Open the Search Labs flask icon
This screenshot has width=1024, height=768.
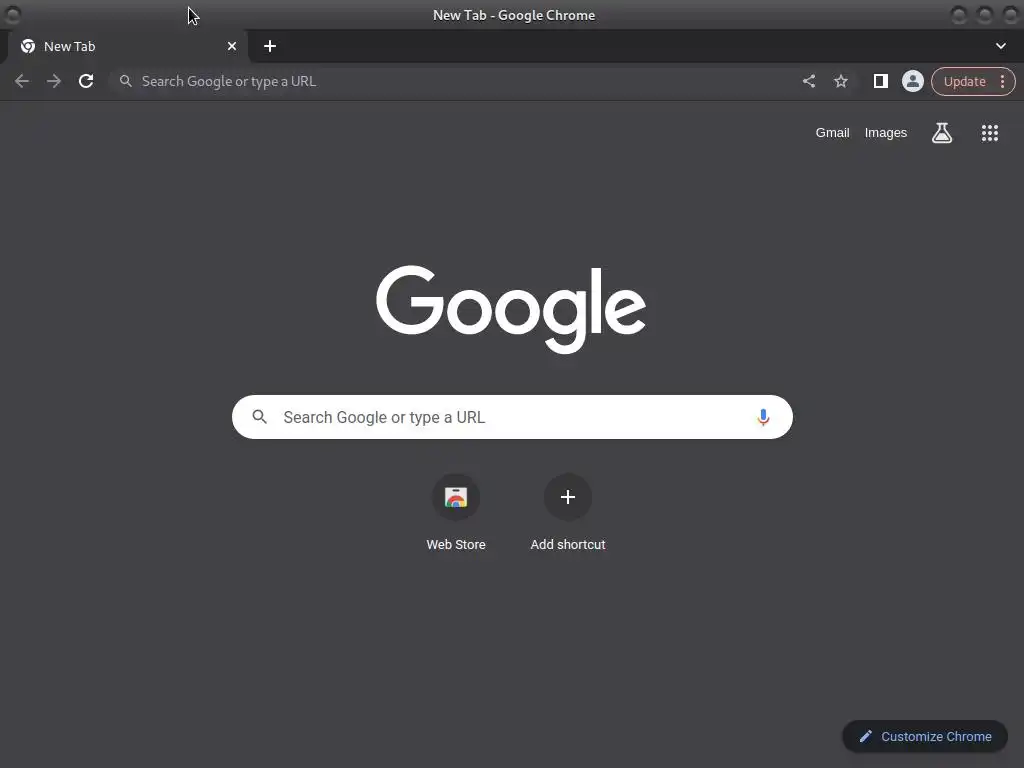point(942,133)
